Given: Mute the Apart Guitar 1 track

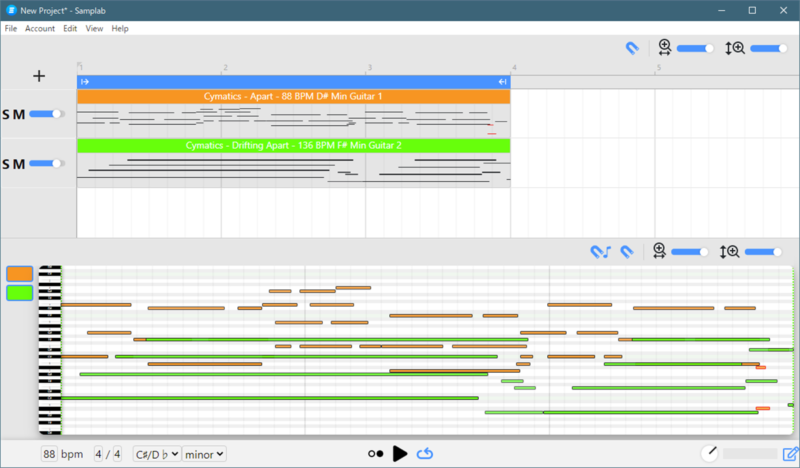Looking at the screenshot, I should [x=19, y=115].
